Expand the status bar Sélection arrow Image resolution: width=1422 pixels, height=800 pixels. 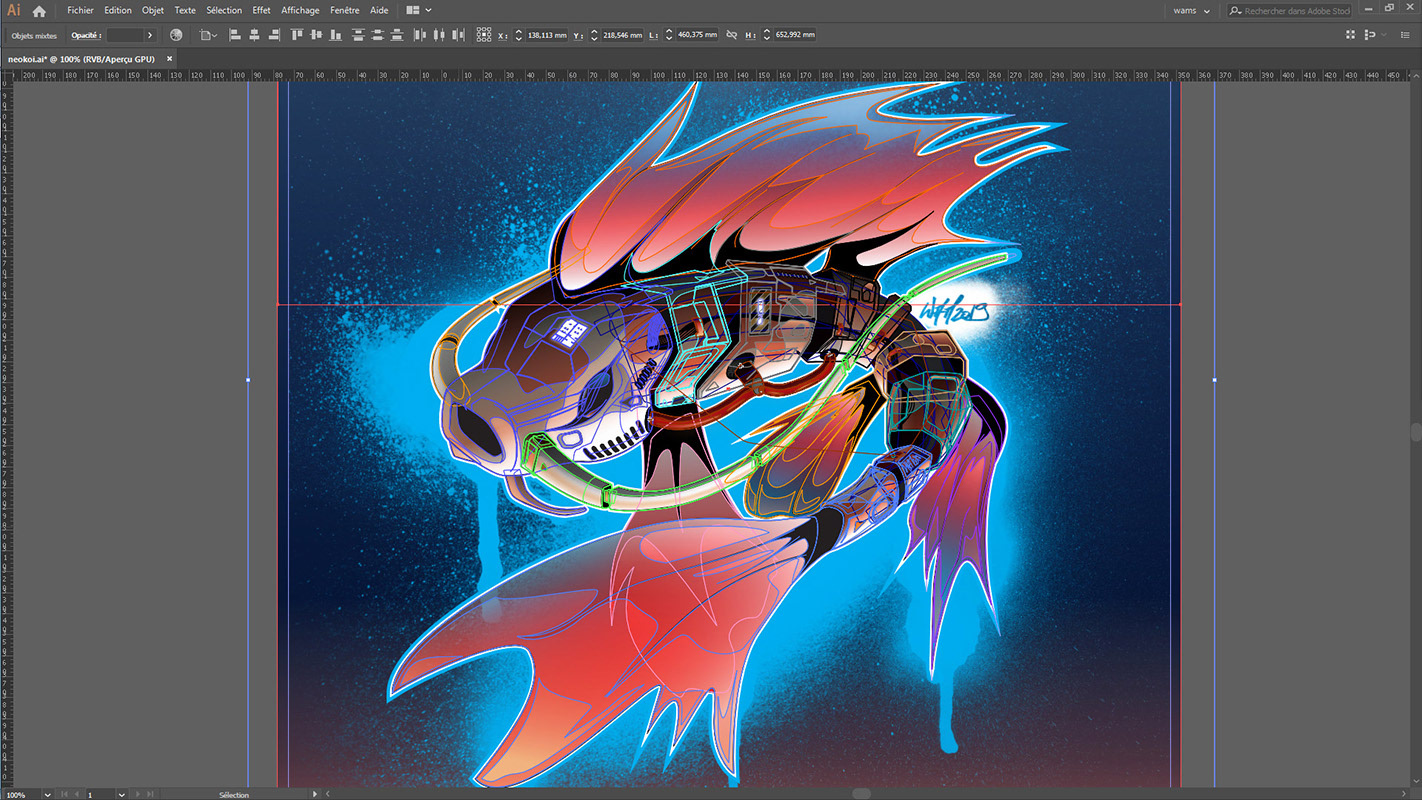click(x=315, y=795)
